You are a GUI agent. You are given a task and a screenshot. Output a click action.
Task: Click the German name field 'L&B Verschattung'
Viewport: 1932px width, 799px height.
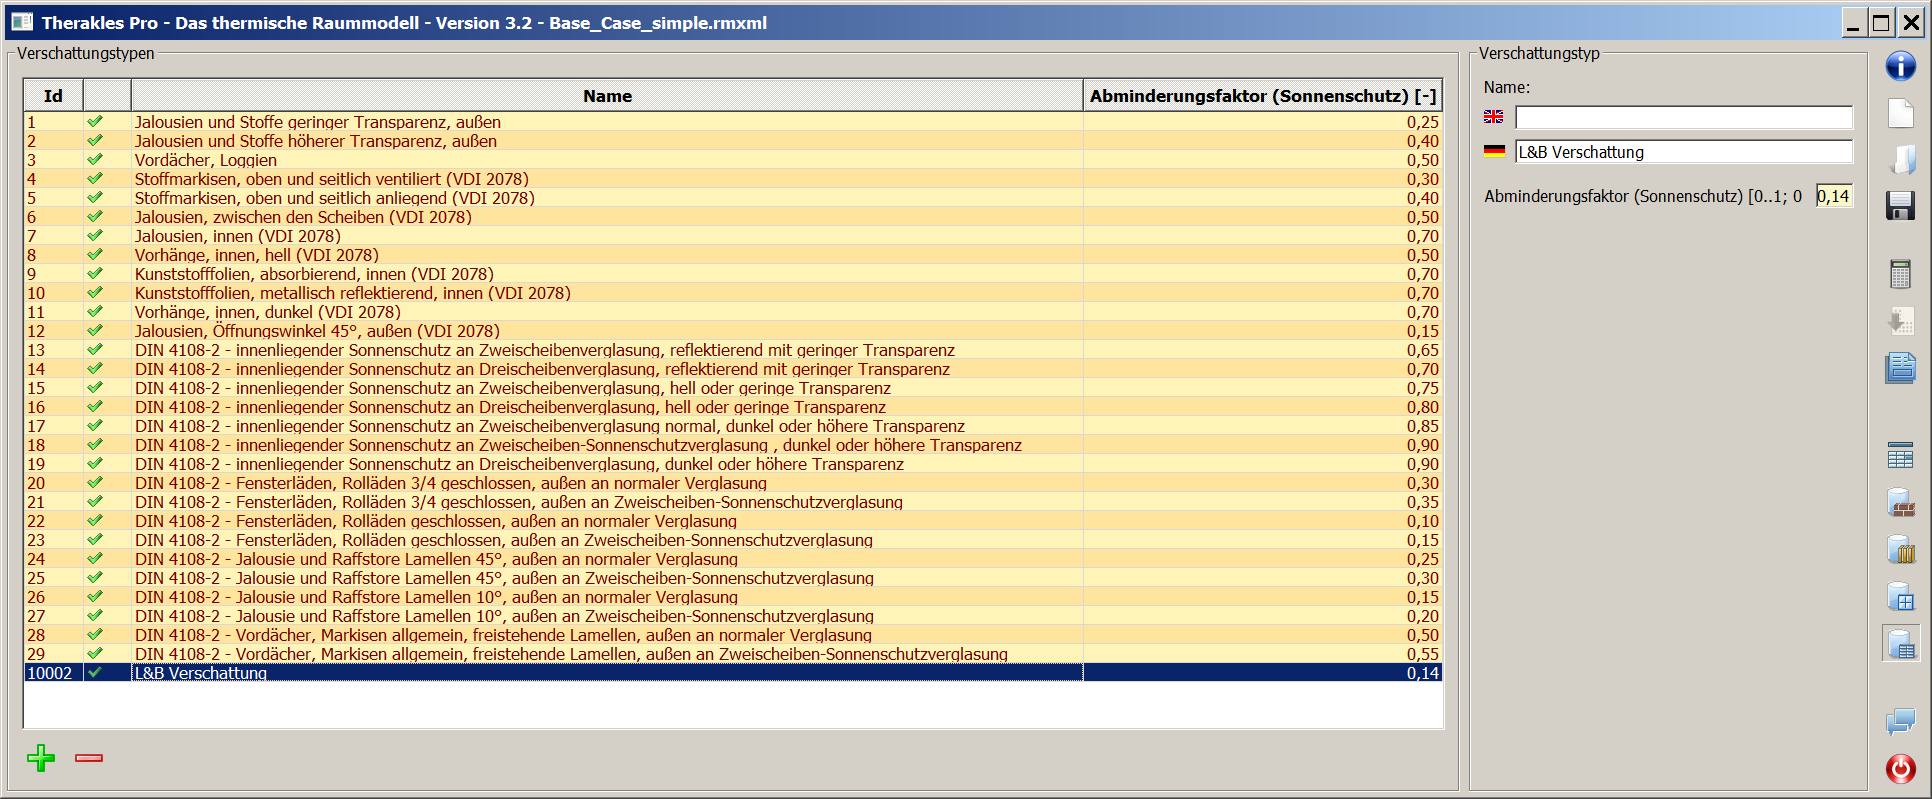click(1683, 152)
